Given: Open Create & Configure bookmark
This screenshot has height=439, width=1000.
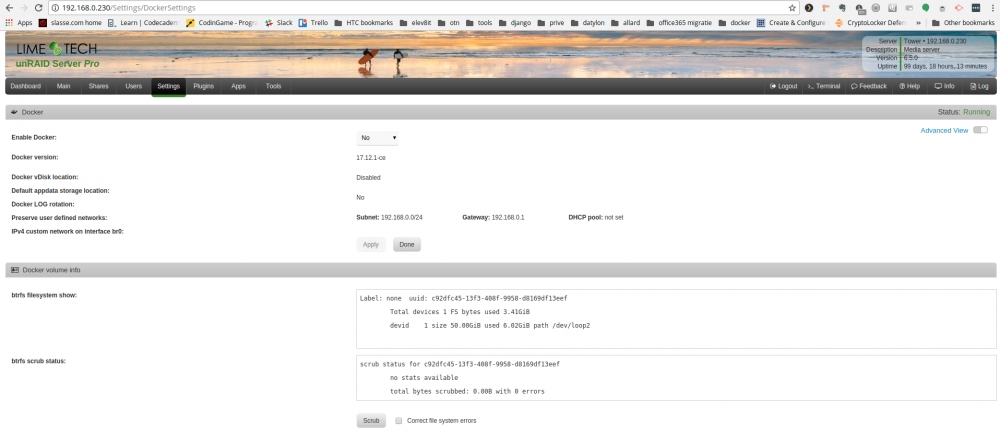Looking at the screenshot, I should pyautogui.click(x=791, y=22).
